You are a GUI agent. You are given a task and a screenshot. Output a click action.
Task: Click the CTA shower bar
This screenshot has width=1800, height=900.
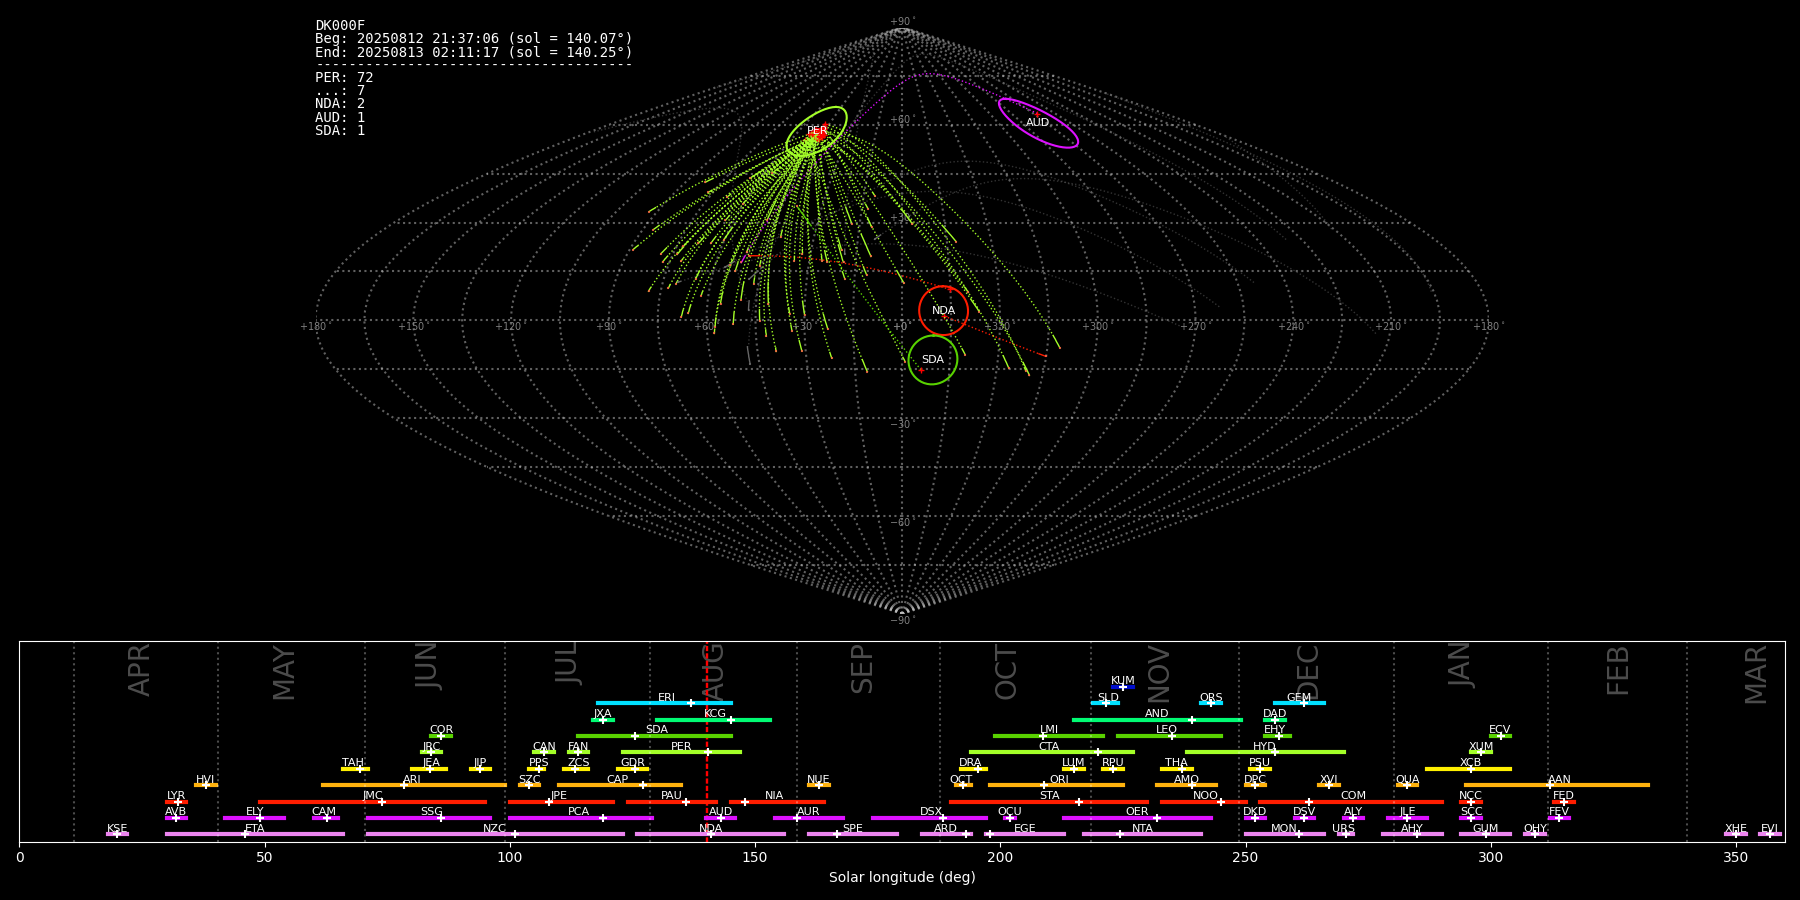[1052, 752]
